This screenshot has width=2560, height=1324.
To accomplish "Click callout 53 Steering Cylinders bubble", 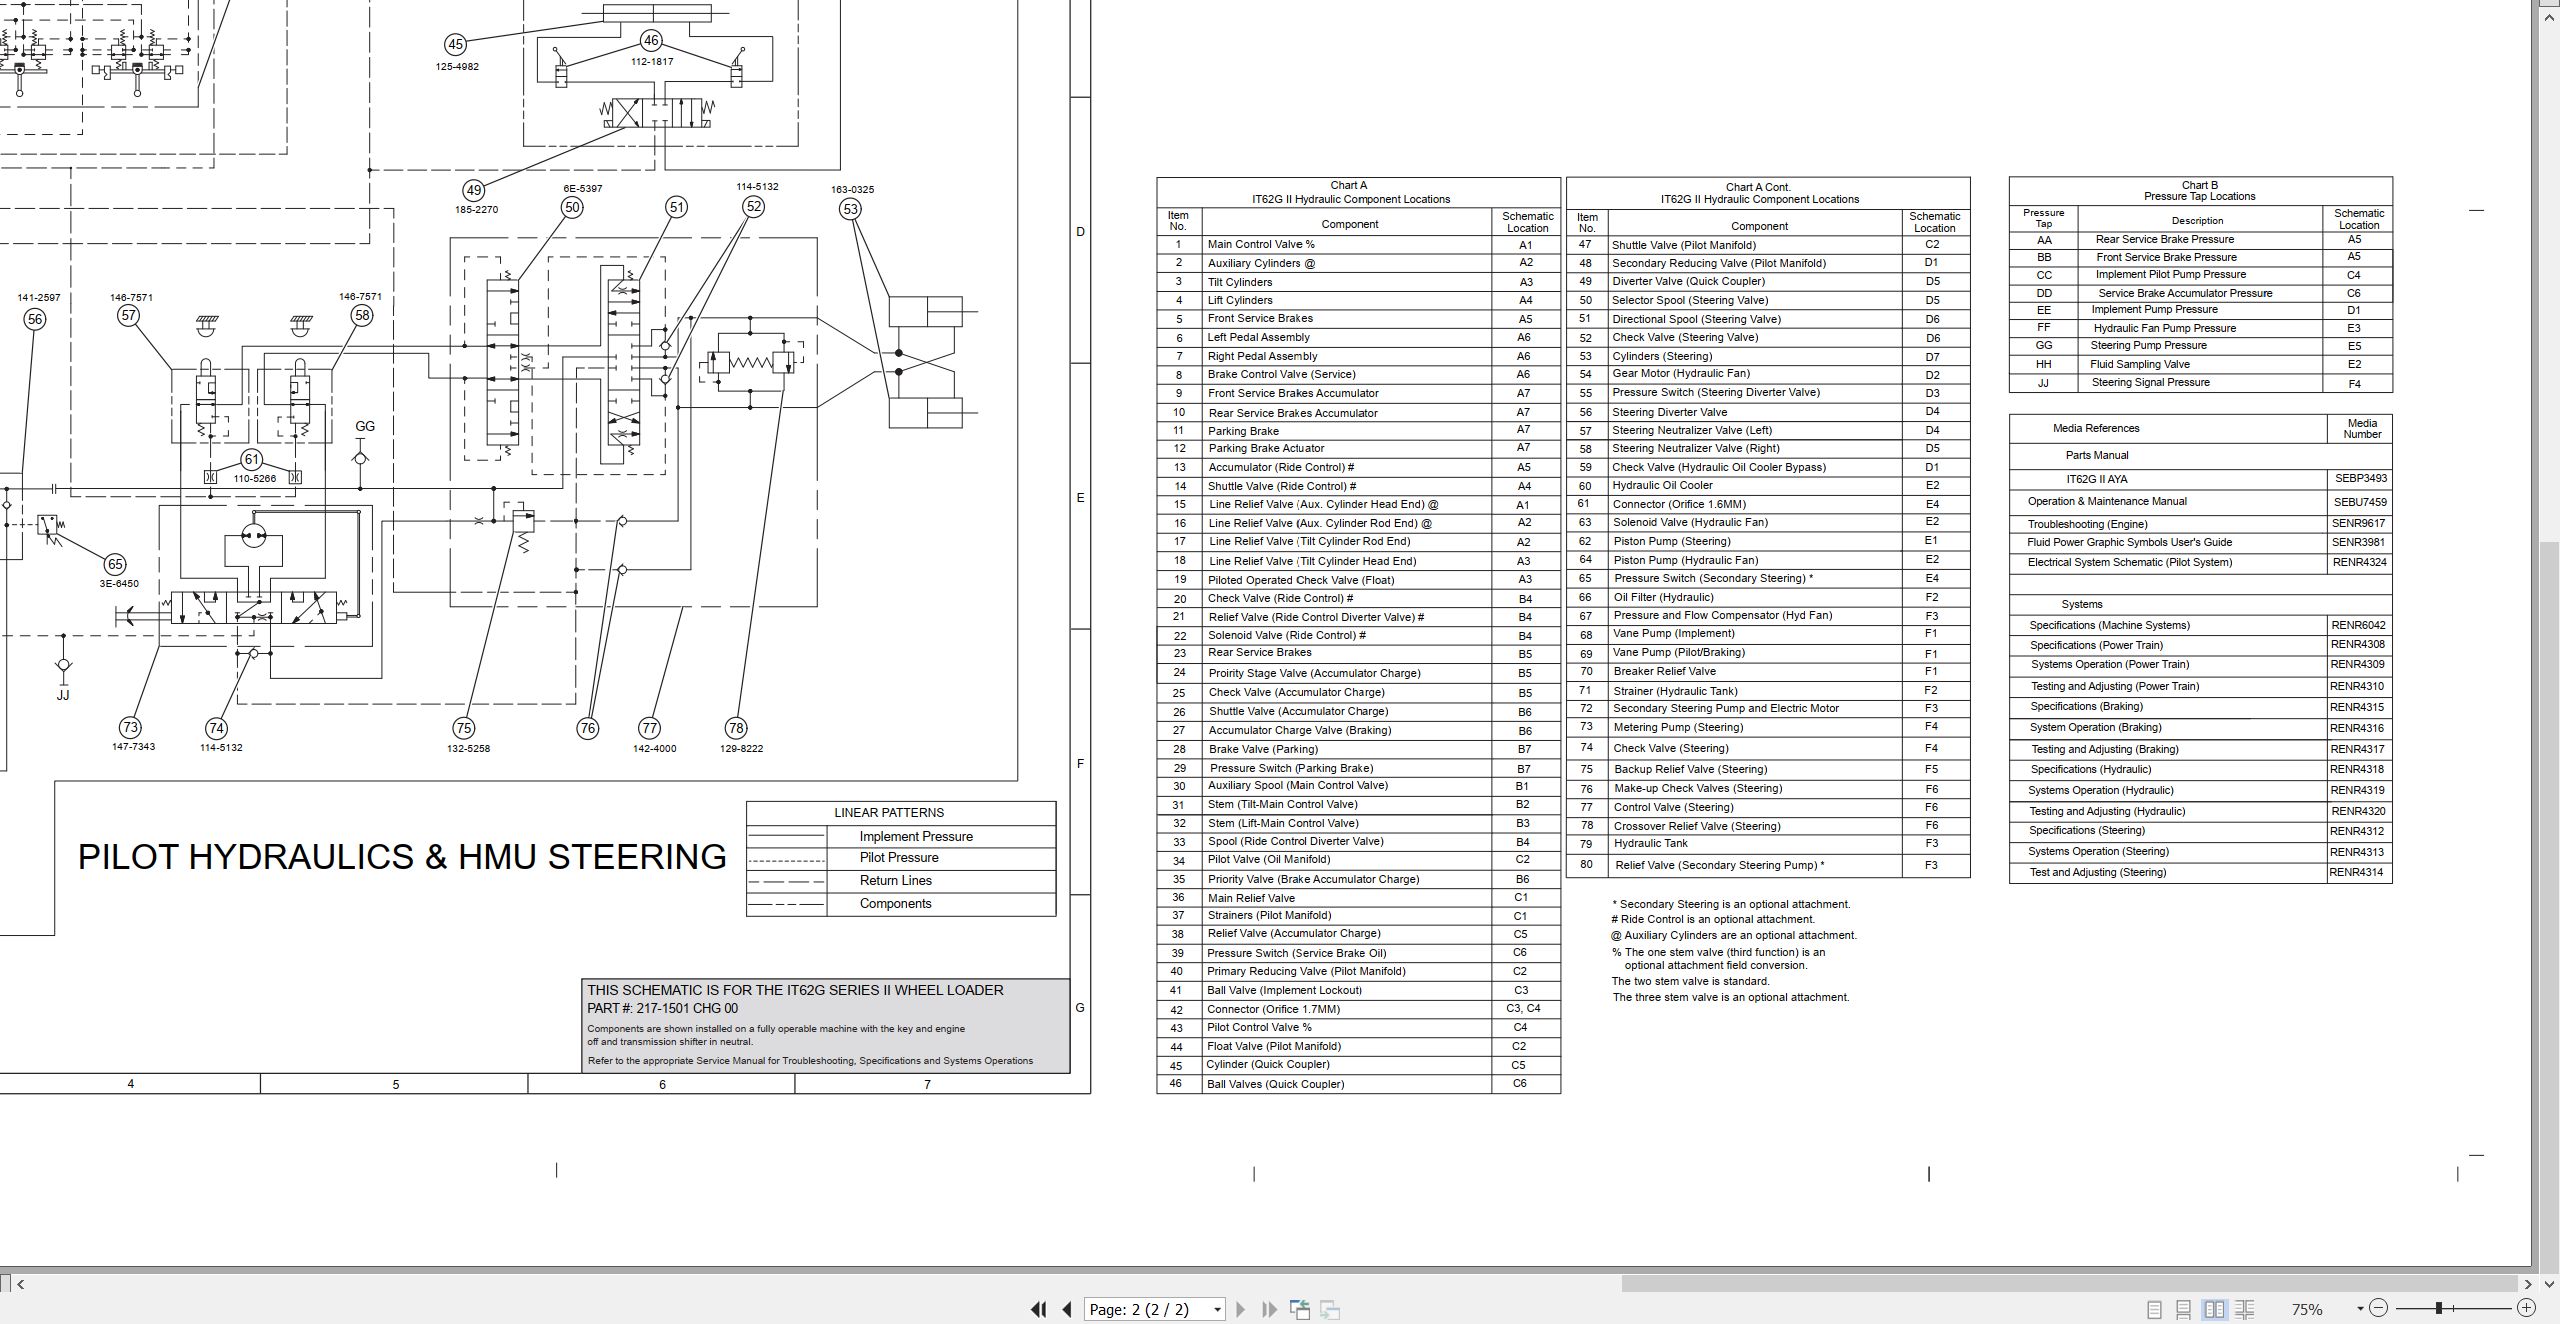I will click(850, 209).
